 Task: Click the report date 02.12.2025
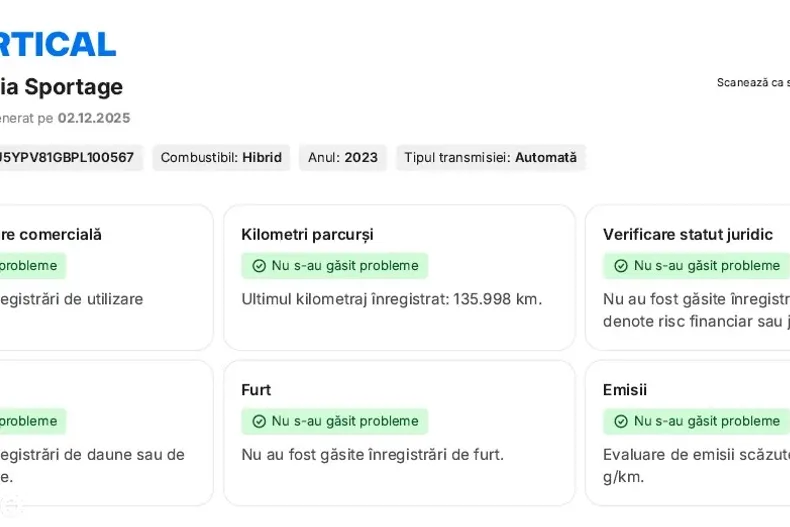(94, 118)
